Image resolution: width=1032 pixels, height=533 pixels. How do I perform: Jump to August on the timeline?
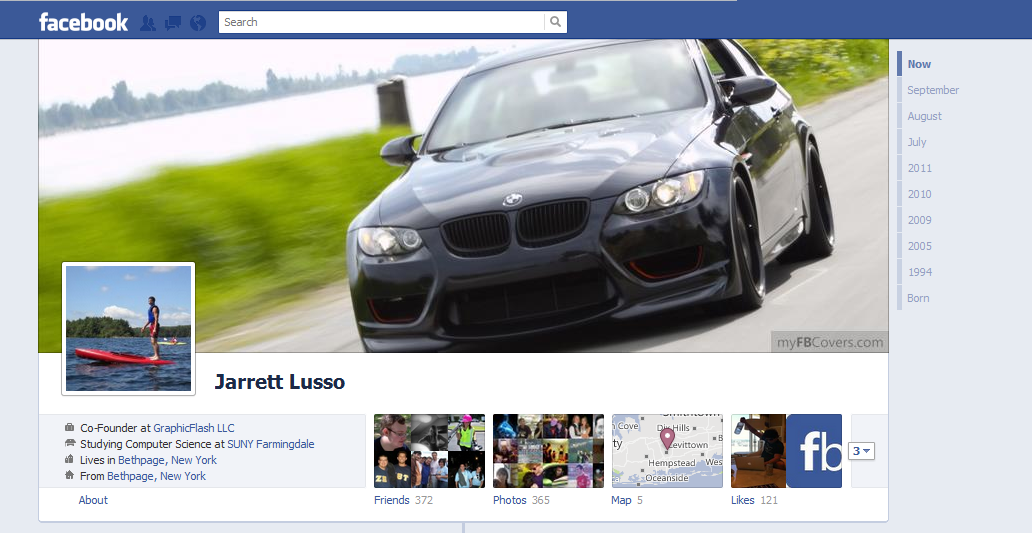point(924,116)
